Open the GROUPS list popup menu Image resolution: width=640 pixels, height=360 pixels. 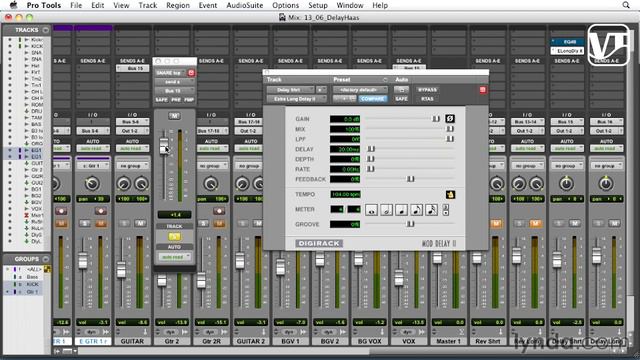(46, 259)
